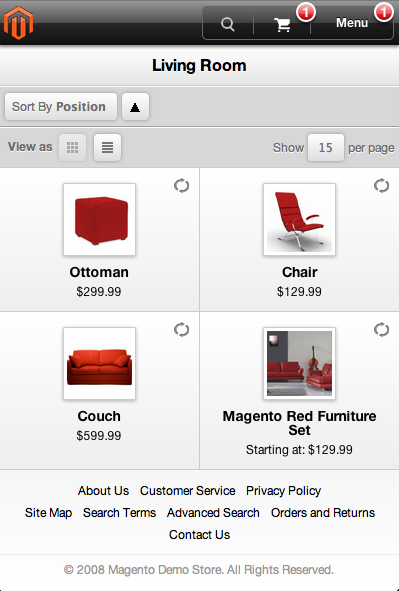Screen dimensions: 399x591
Task: Select the Couch product thumbnail
Action: tap(99, 363)
